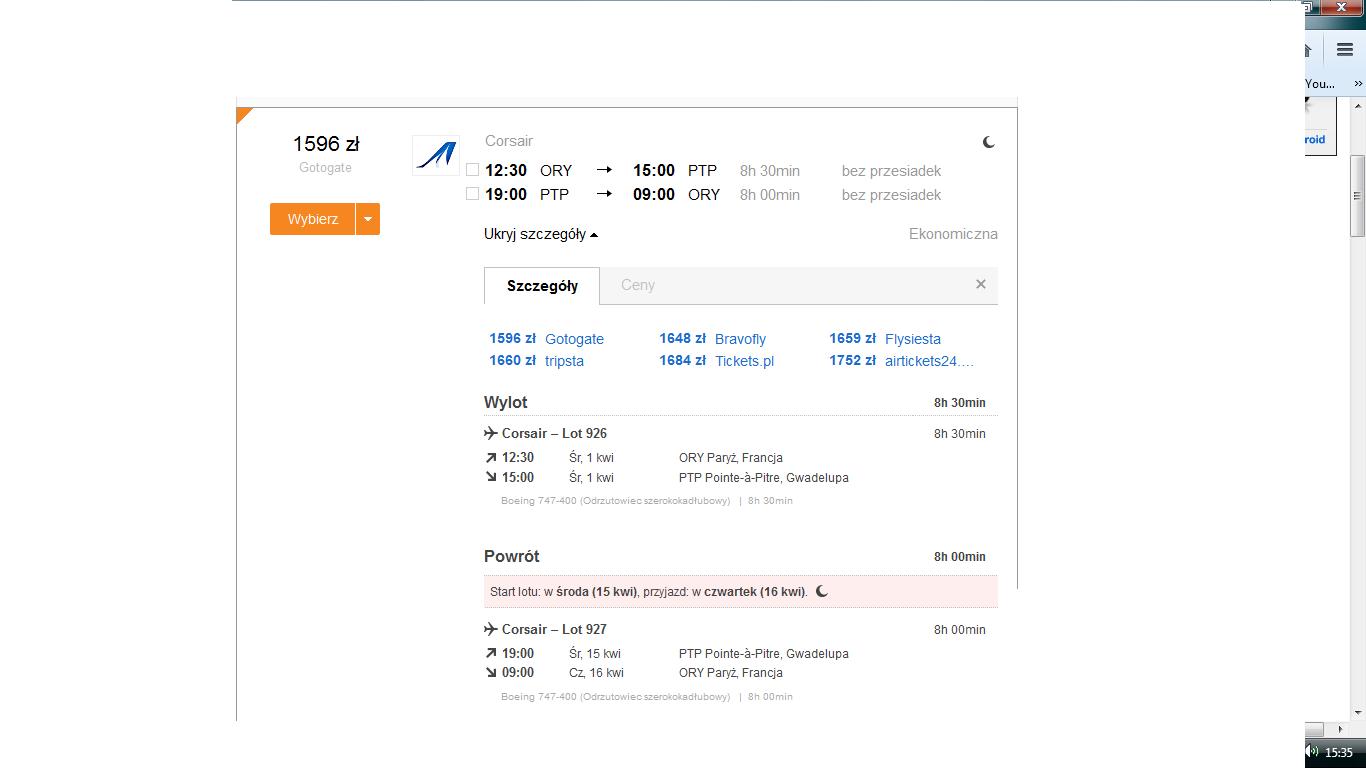Click the horizontal scrollbar right arrow
The image size is (1366, 768).
[1342, 729]
